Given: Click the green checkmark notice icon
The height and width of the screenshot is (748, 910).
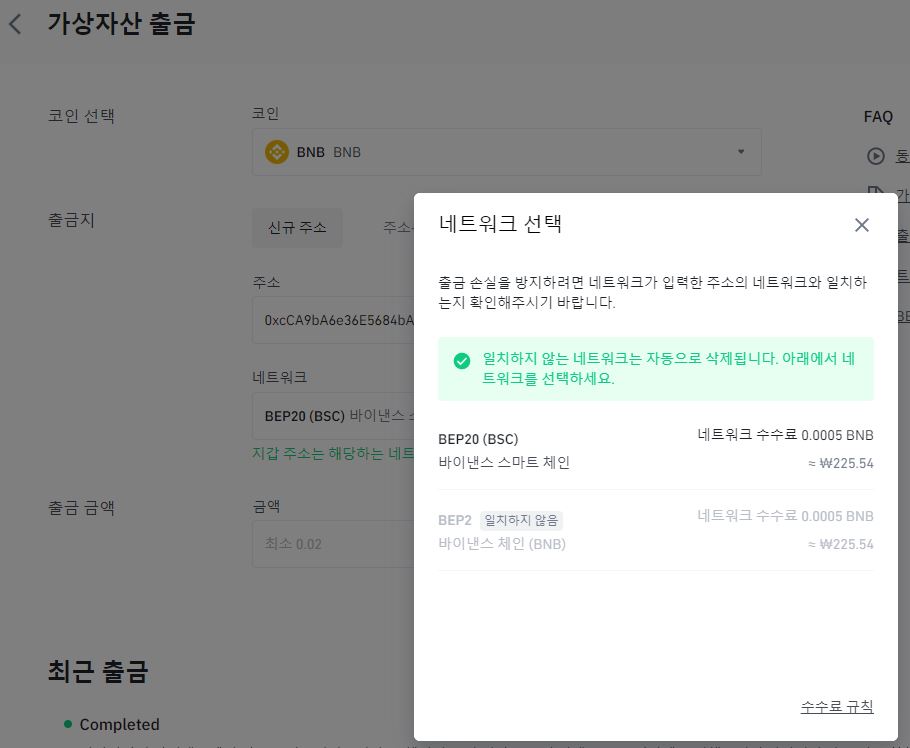Looking at the screenshot, I should click(x=462, y=361).
